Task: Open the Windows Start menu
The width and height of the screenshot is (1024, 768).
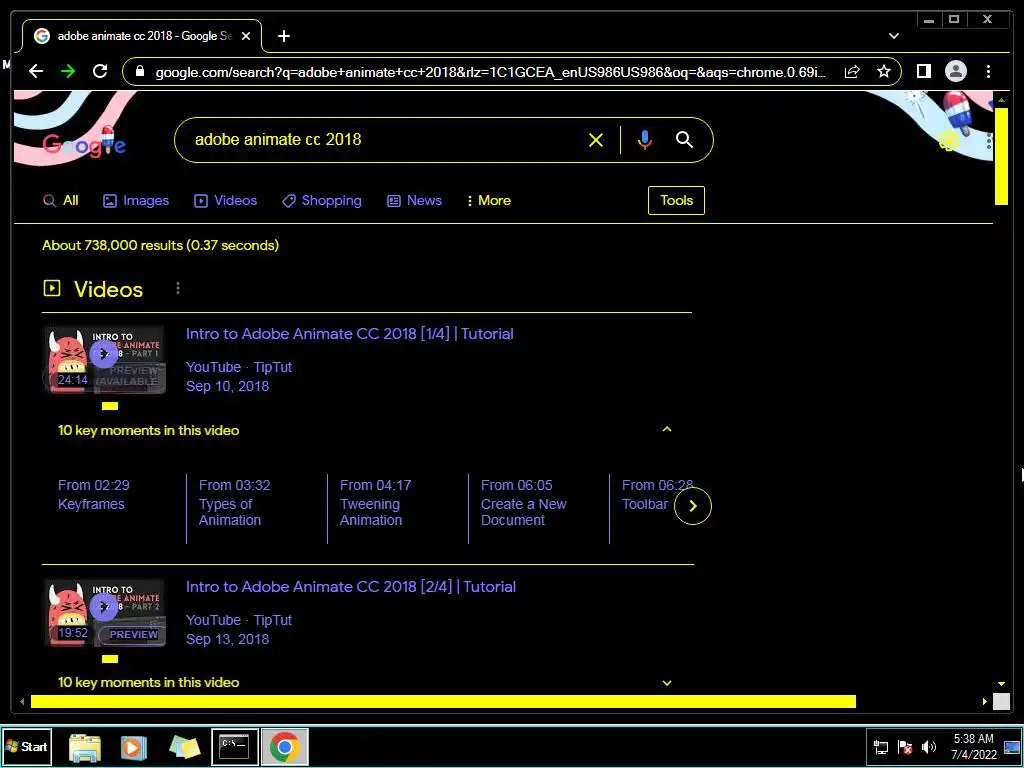Action: pyautogui.click(x=27, y=746)
